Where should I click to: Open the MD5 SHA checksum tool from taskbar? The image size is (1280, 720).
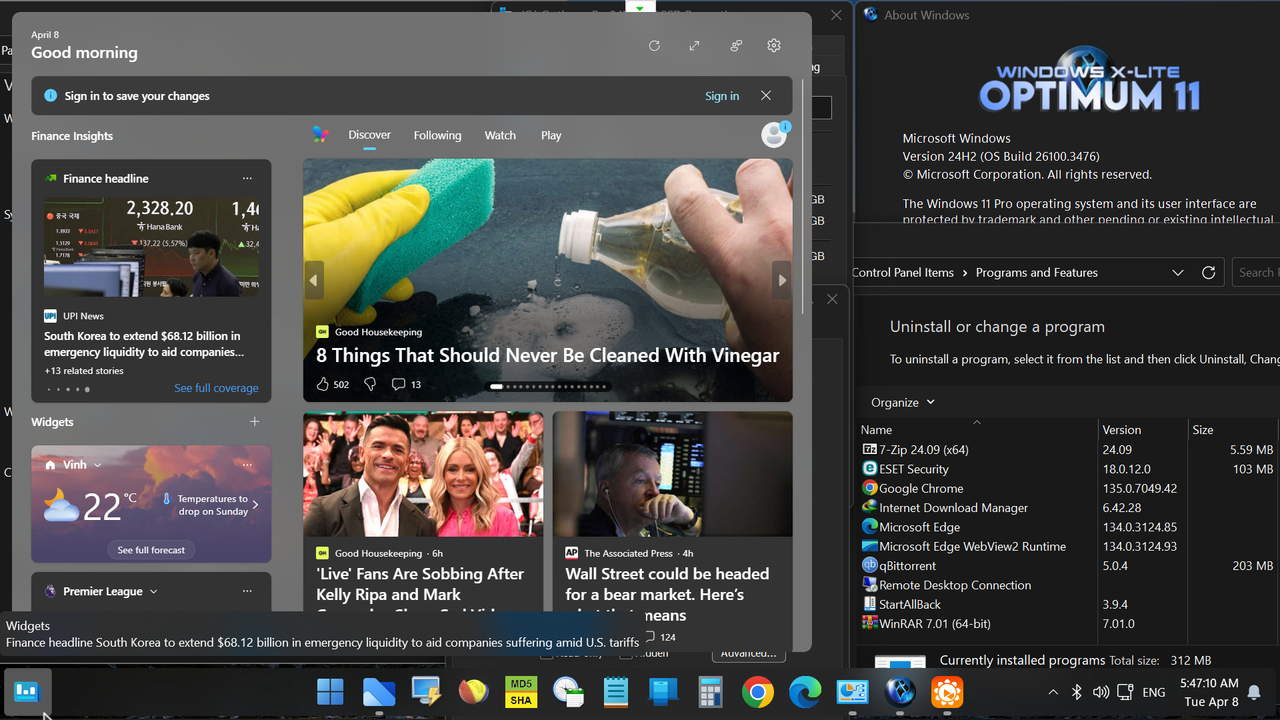pyautogui.click(x=520, y=691)
